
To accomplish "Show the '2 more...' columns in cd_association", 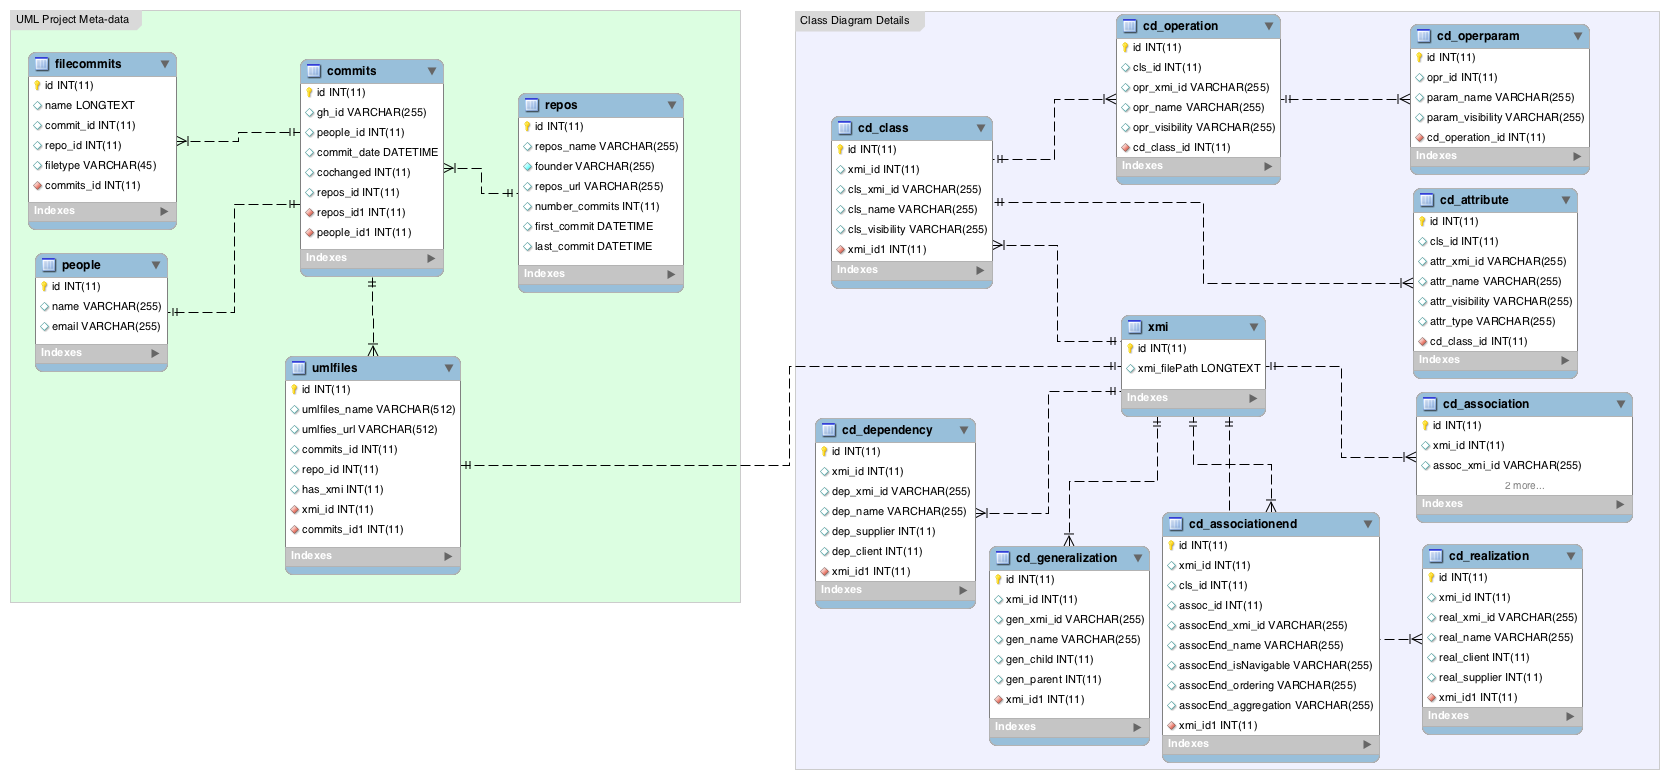I will click(1524, 486).
